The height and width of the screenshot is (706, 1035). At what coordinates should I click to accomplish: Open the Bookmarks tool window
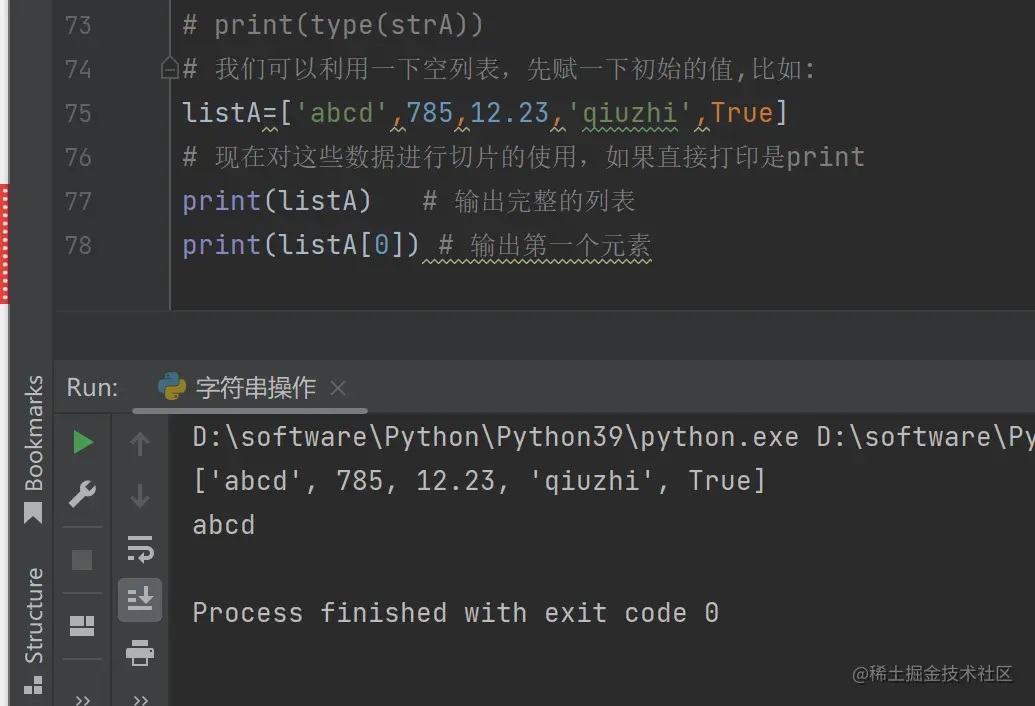34,448
